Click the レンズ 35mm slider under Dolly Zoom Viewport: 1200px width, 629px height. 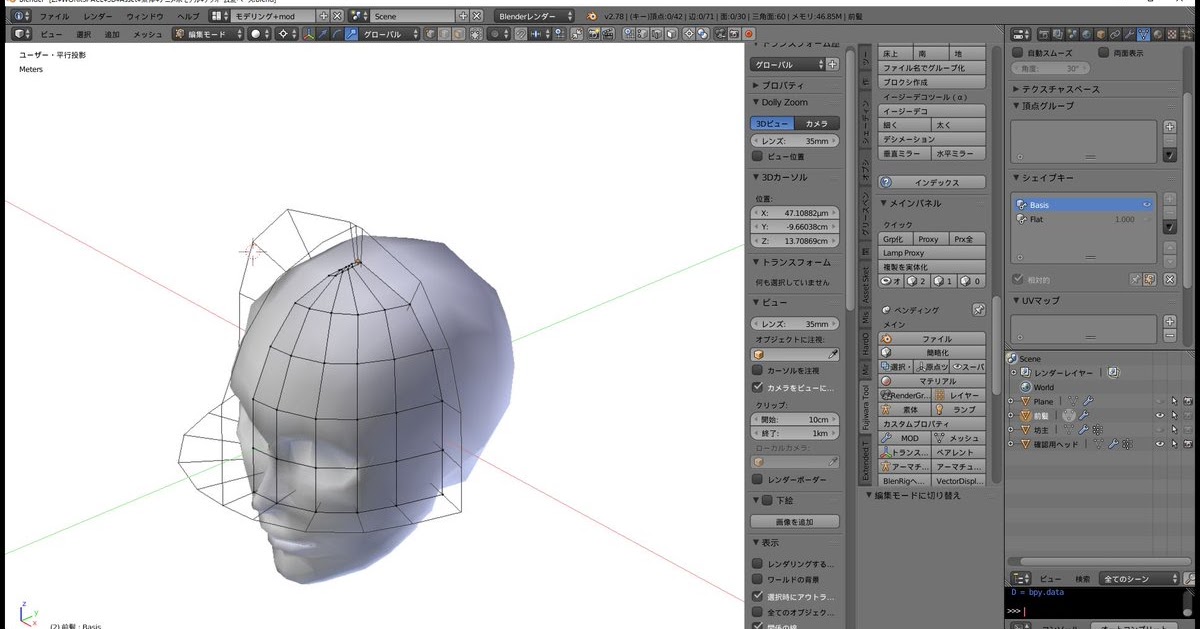pyautogui.click(x=795, y=142)
